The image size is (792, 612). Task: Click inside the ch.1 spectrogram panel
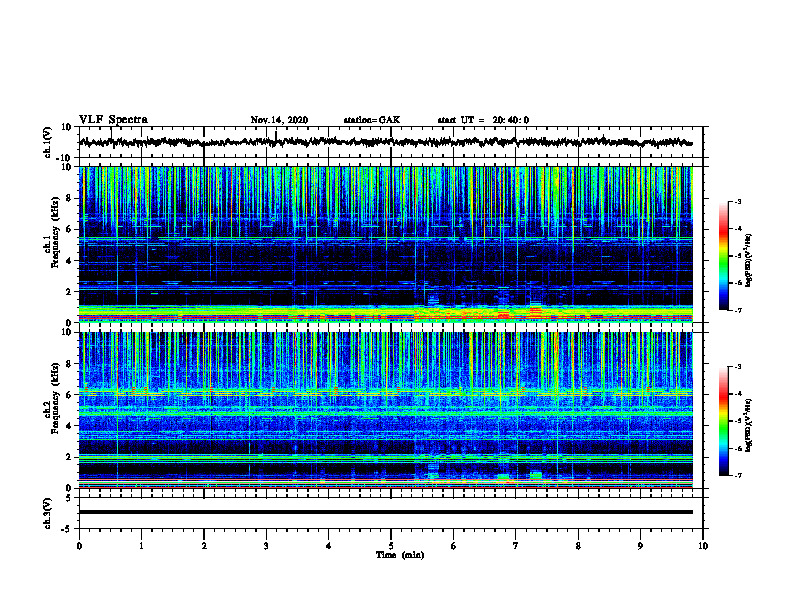[385, 244]
